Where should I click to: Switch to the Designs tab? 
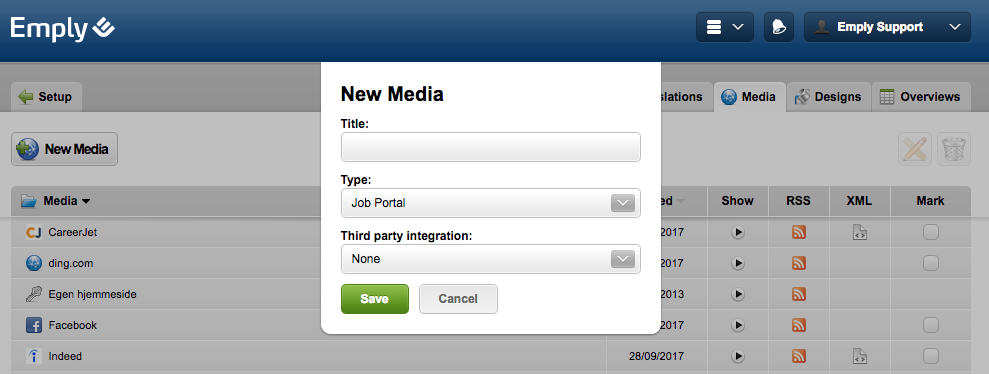click(x=828, y=97)
